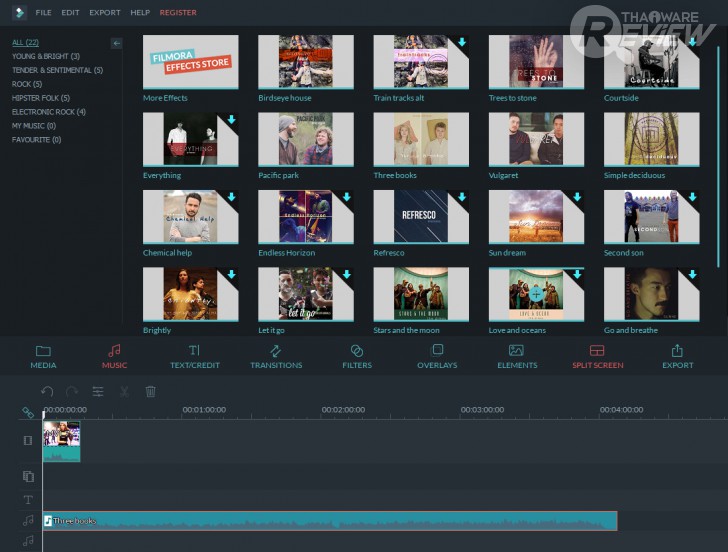Select the Go and breathe thumbnail
The width and height of the screenshot is (728, 552).
(x=651, y=294)
